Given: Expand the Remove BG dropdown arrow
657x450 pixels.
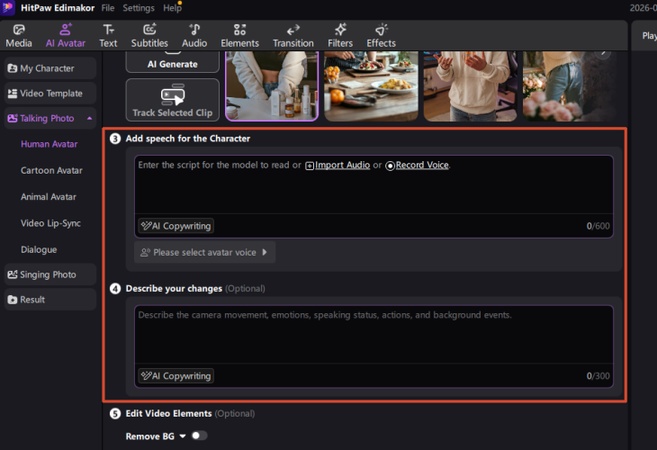Looking at the screenshot, I should pos(183,436).
